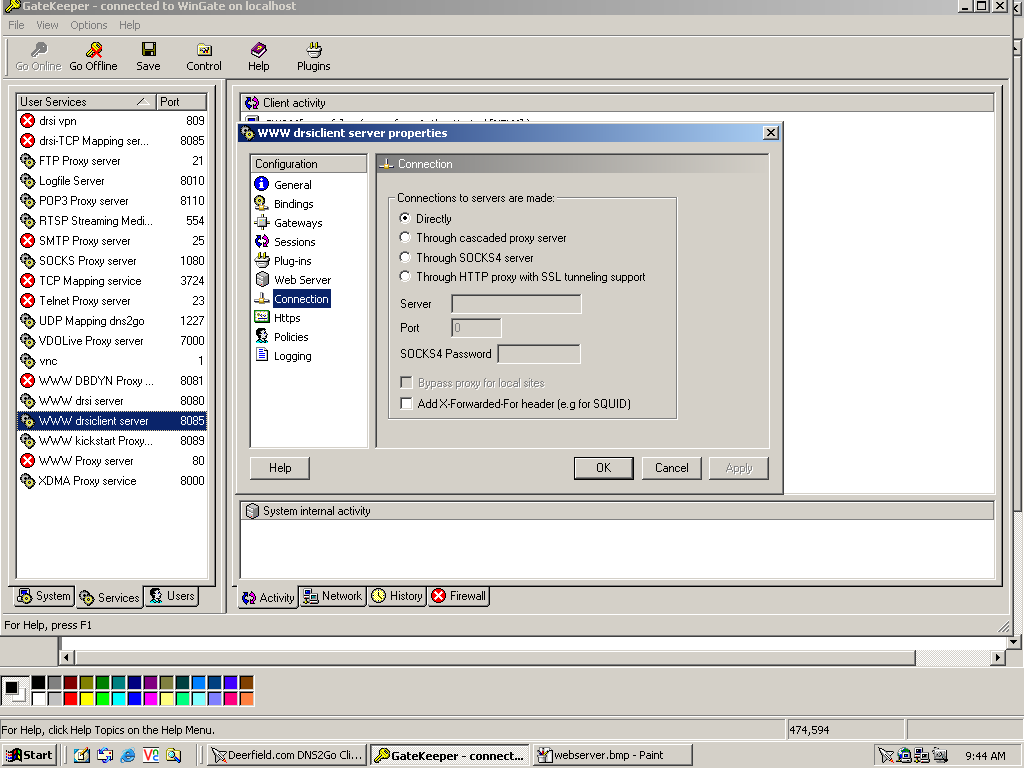Open Gateways configuration icon
The image size is (1024, 768).
[x=261, y=222]
